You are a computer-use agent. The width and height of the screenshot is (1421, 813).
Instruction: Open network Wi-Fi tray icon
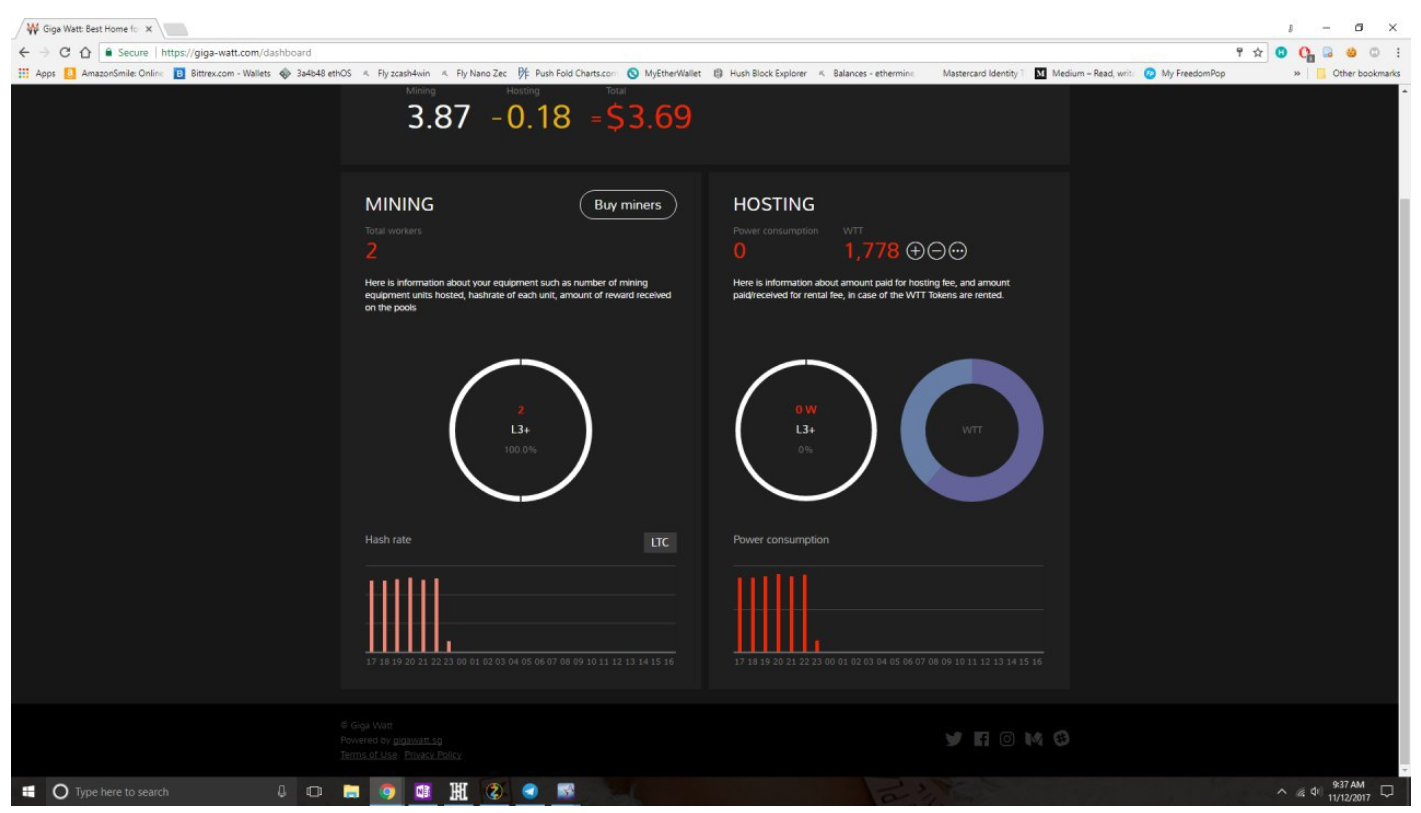point(1301,792)
